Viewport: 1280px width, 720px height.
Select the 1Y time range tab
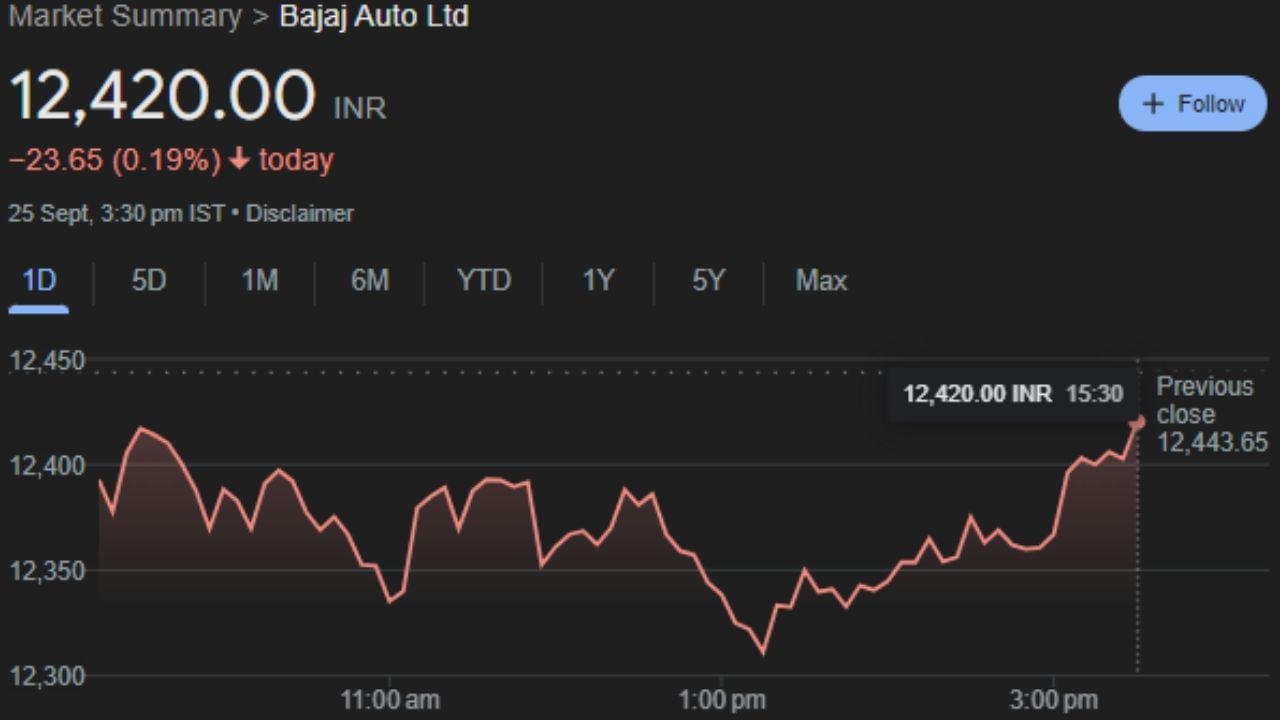(598, 281)
